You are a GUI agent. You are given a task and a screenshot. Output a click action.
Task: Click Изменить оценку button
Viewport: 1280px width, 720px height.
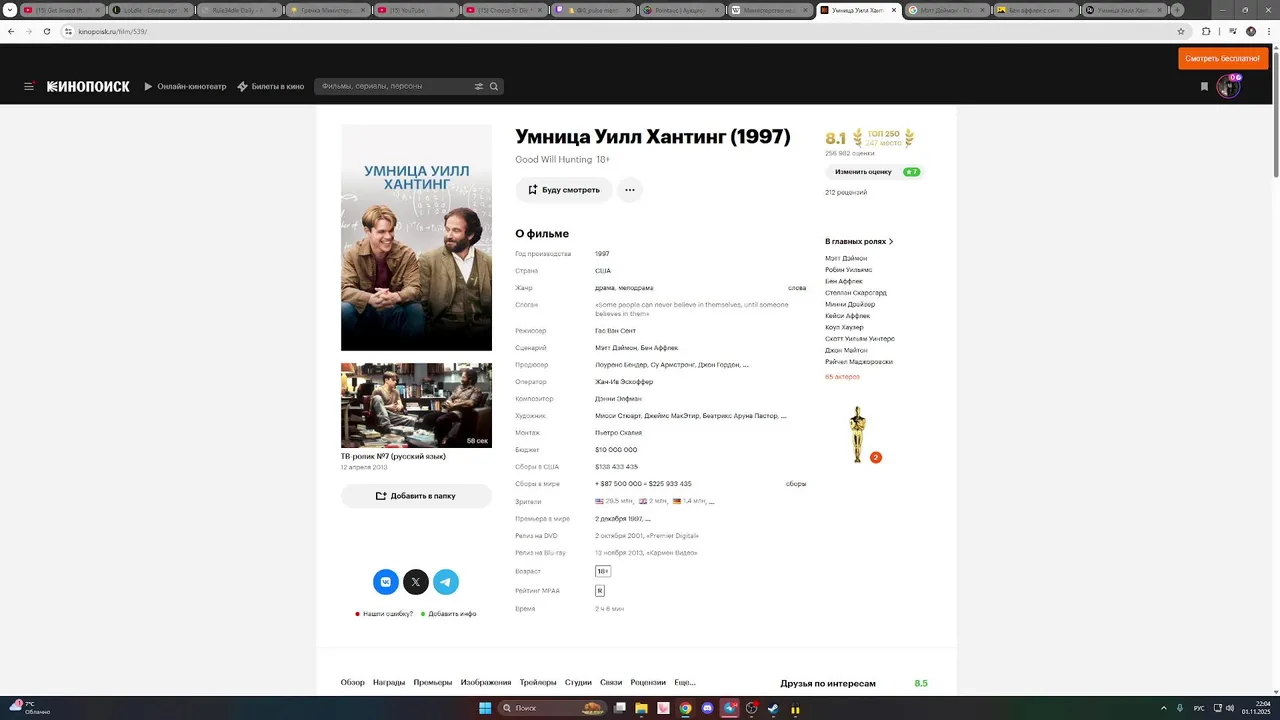[872, 172]
